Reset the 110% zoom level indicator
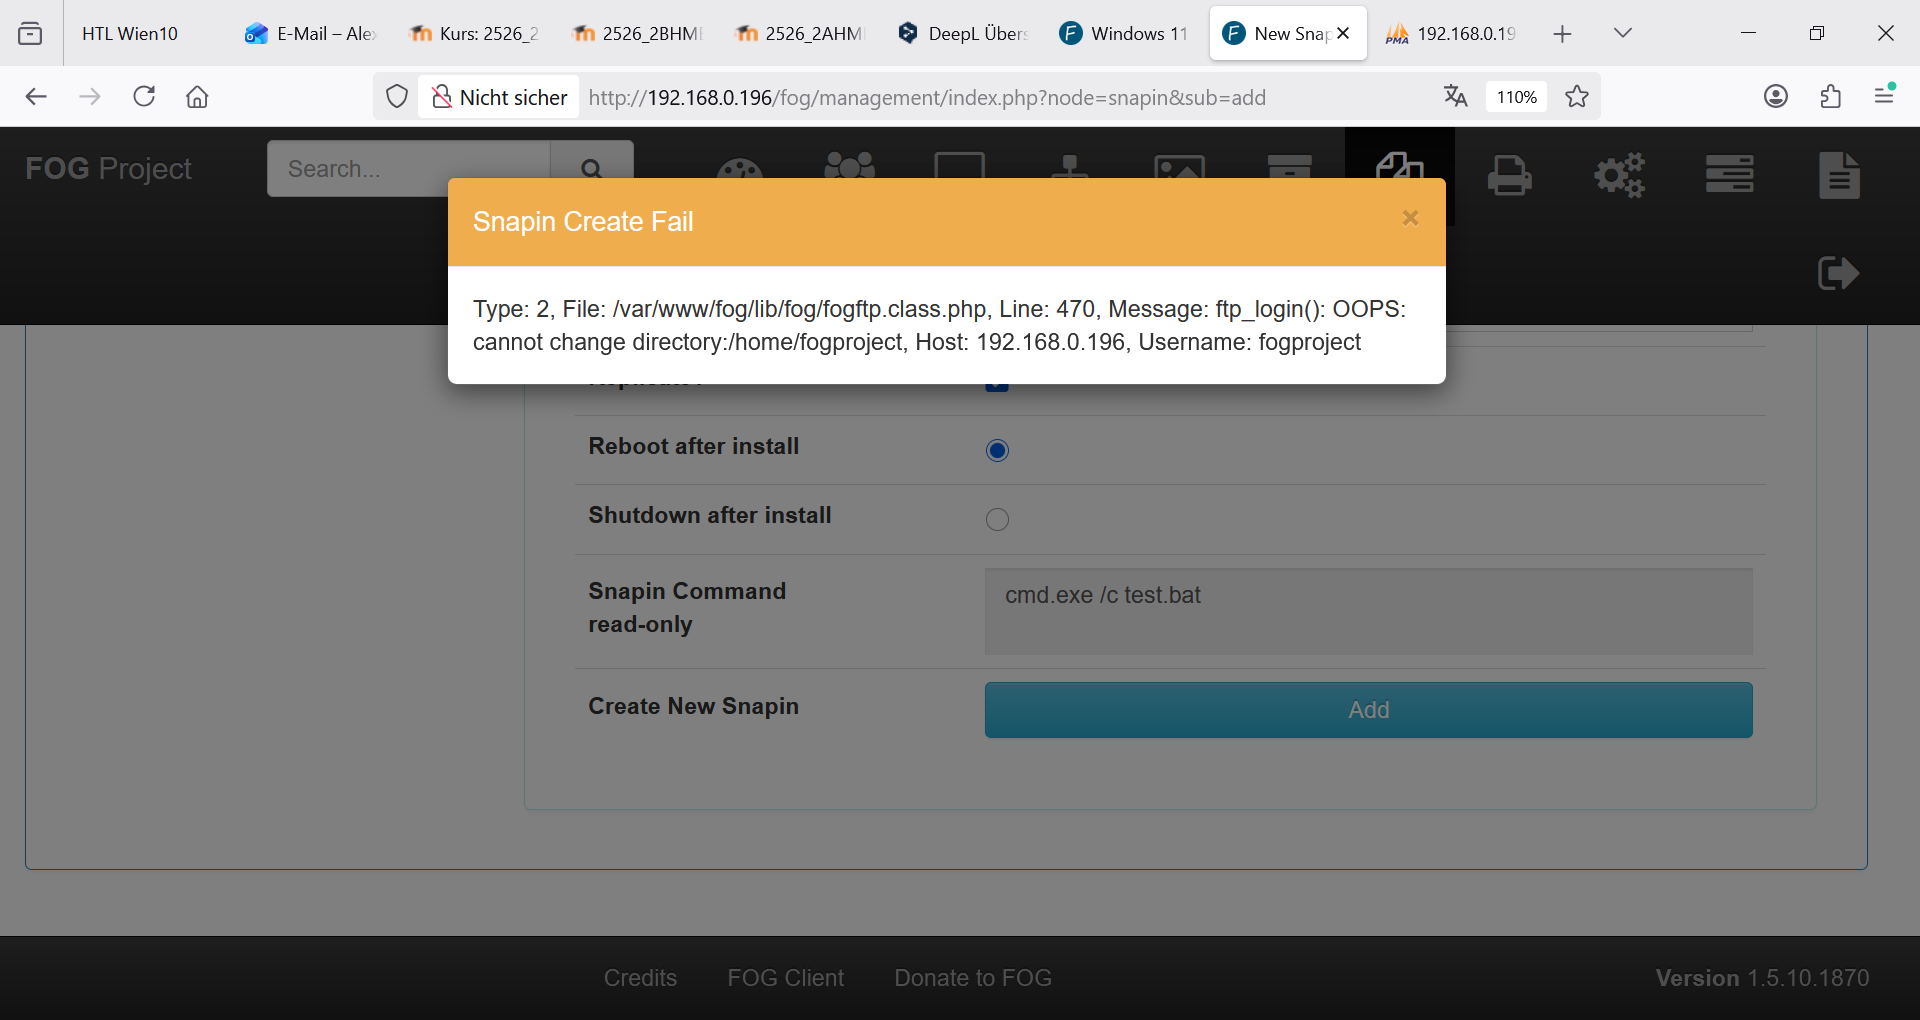This screenshot has height=1020, width=1920. point(1516,97)
